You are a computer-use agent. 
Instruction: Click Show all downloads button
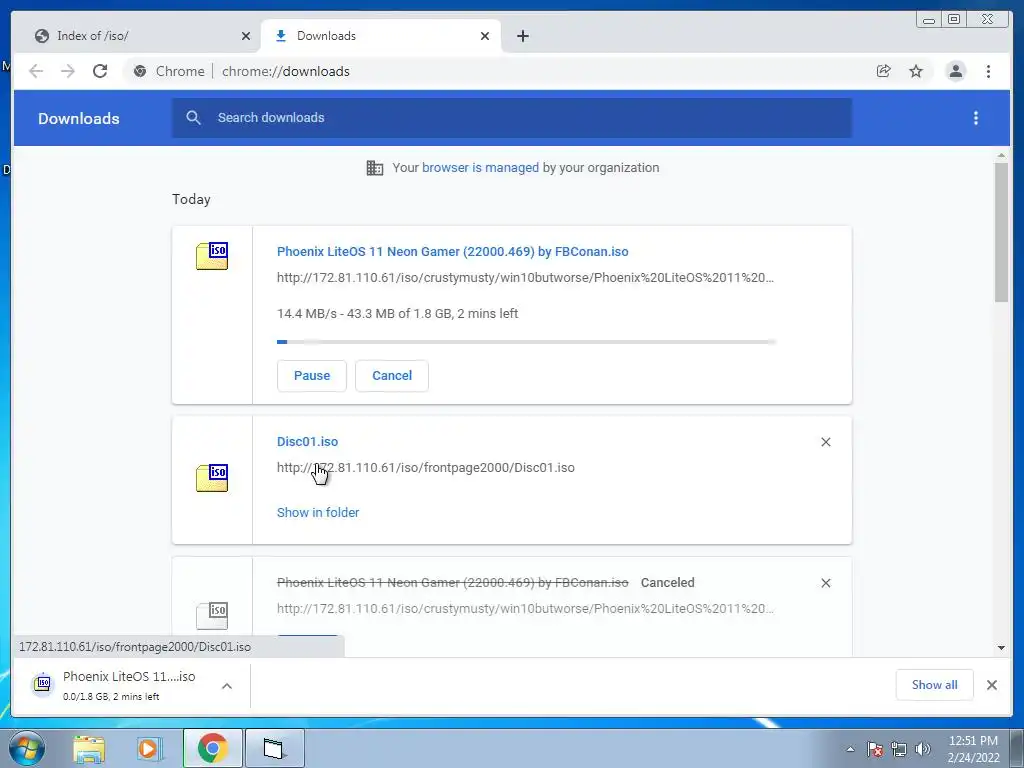(x=935, y=685)
